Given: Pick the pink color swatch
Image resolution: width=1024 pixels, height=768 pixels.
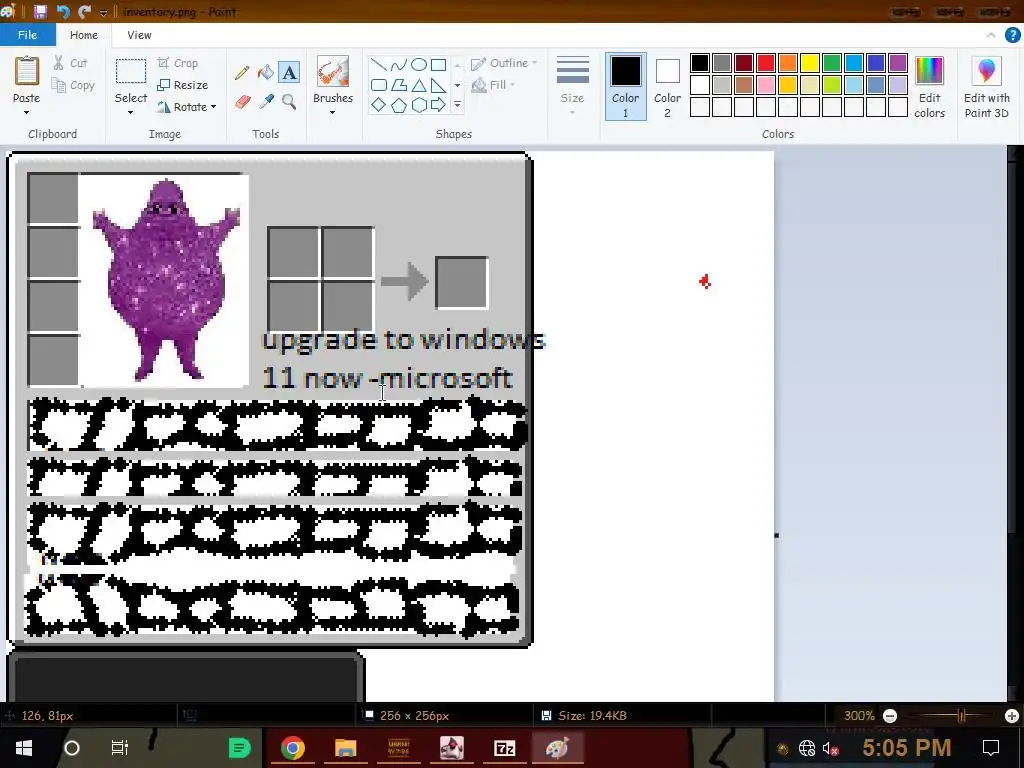Looking at the screenshot, I should click(x=766, y=85).
